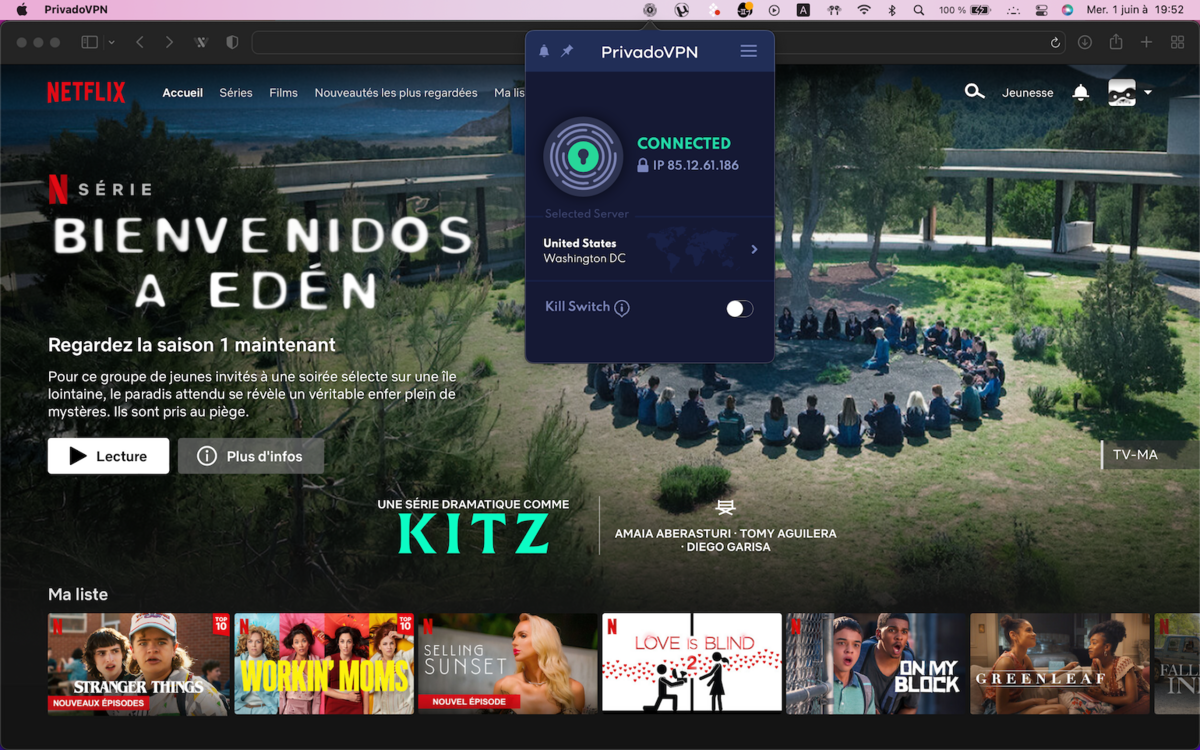
Task: Open the Workin' Moms thumbnail
Action: pos(324,664)
